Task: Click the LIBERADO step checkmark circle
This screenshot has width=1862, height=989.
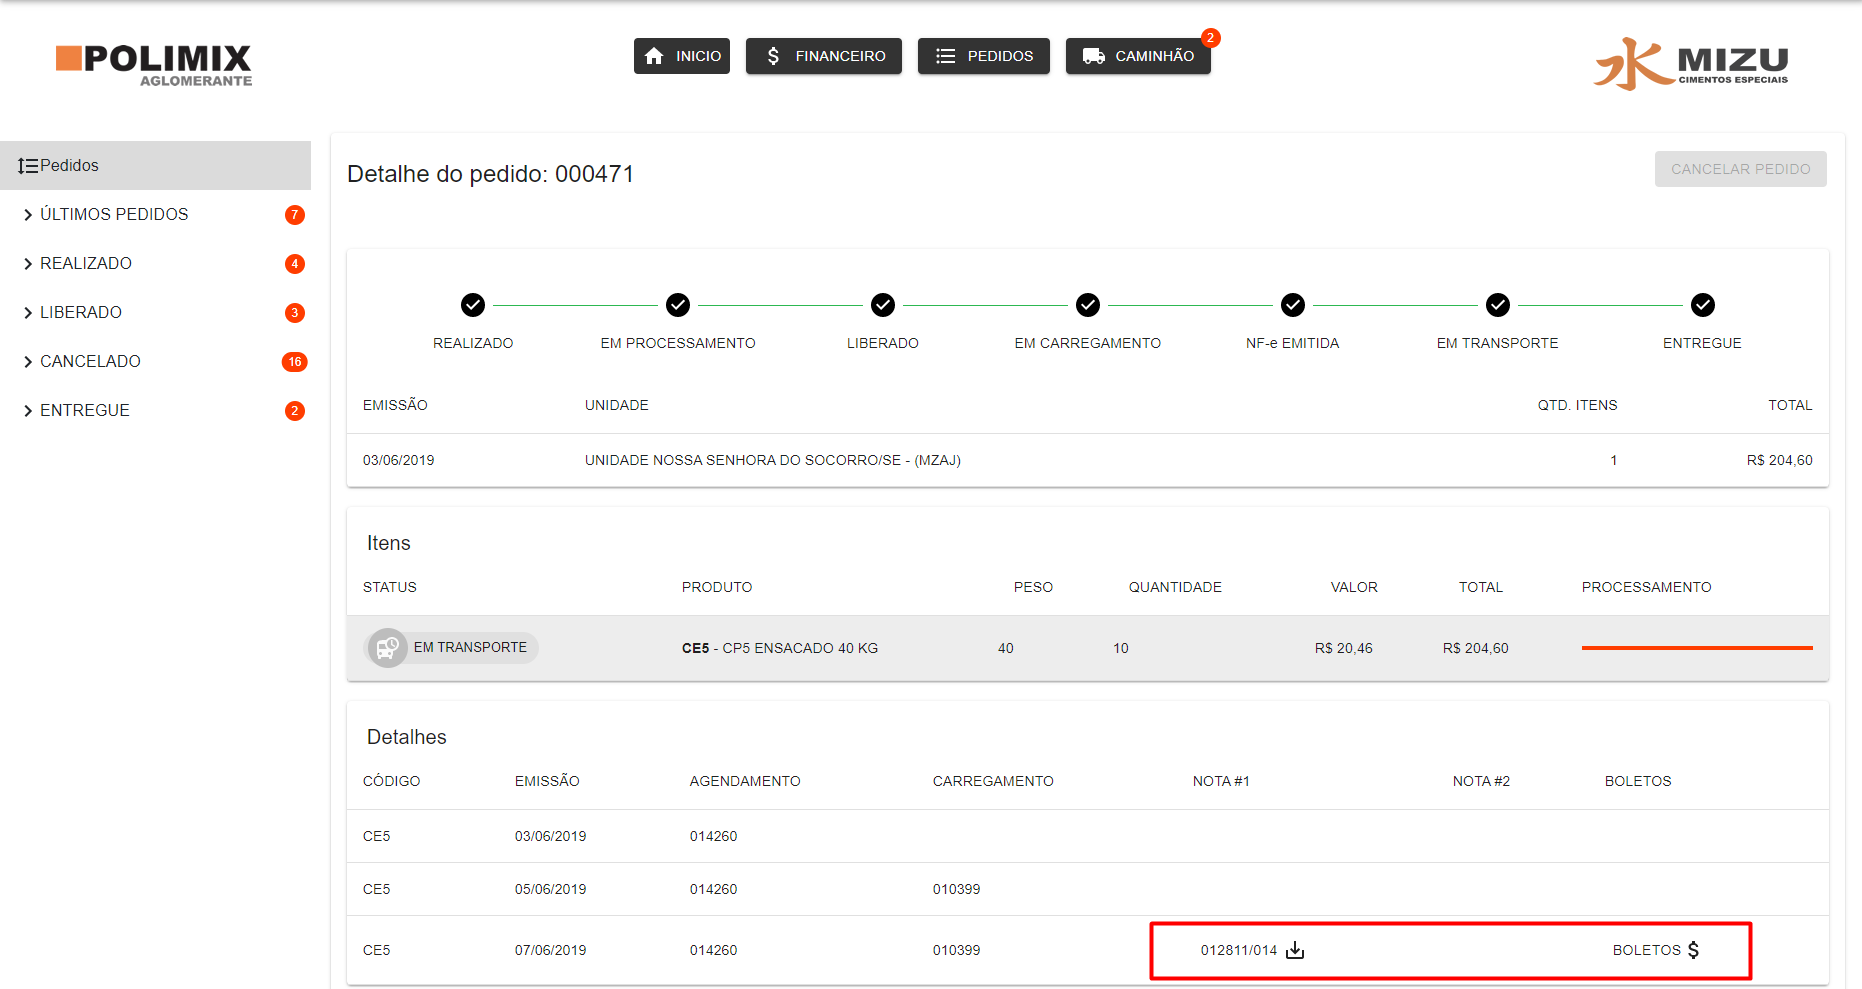Action: point(883,304)
